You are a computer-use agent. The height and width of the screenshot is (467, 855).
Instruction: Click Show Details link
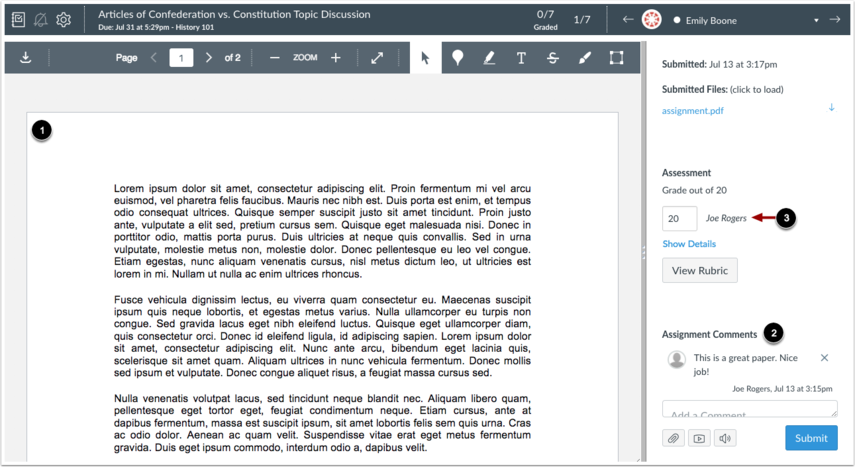689,244
